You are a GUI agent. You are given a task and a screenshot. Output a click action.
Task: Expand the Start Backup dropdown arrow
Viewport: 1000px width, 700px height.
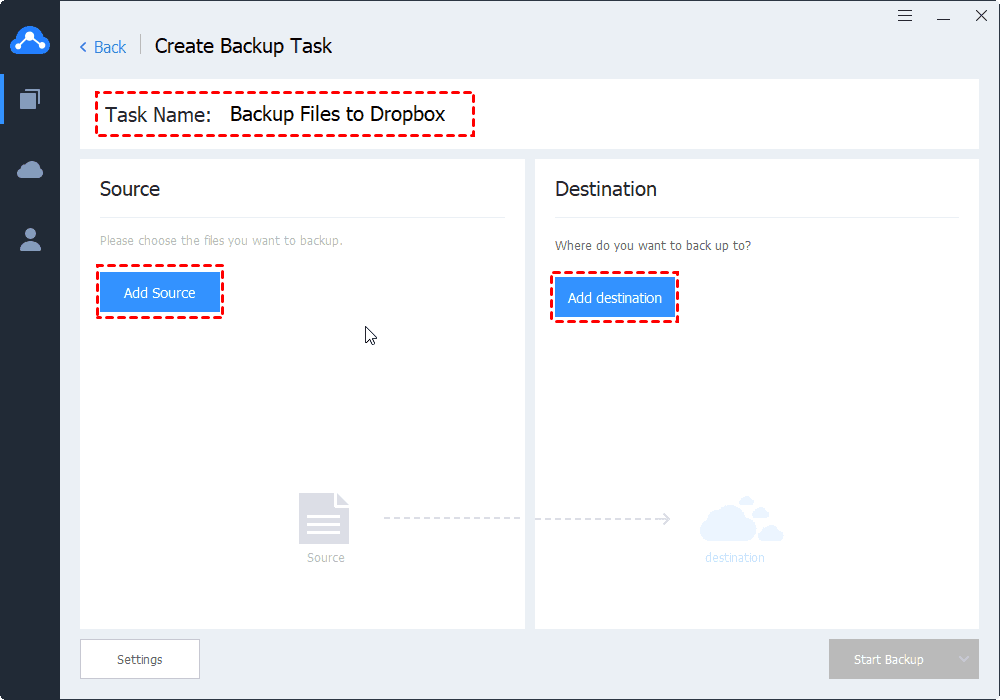pos(964,659)
